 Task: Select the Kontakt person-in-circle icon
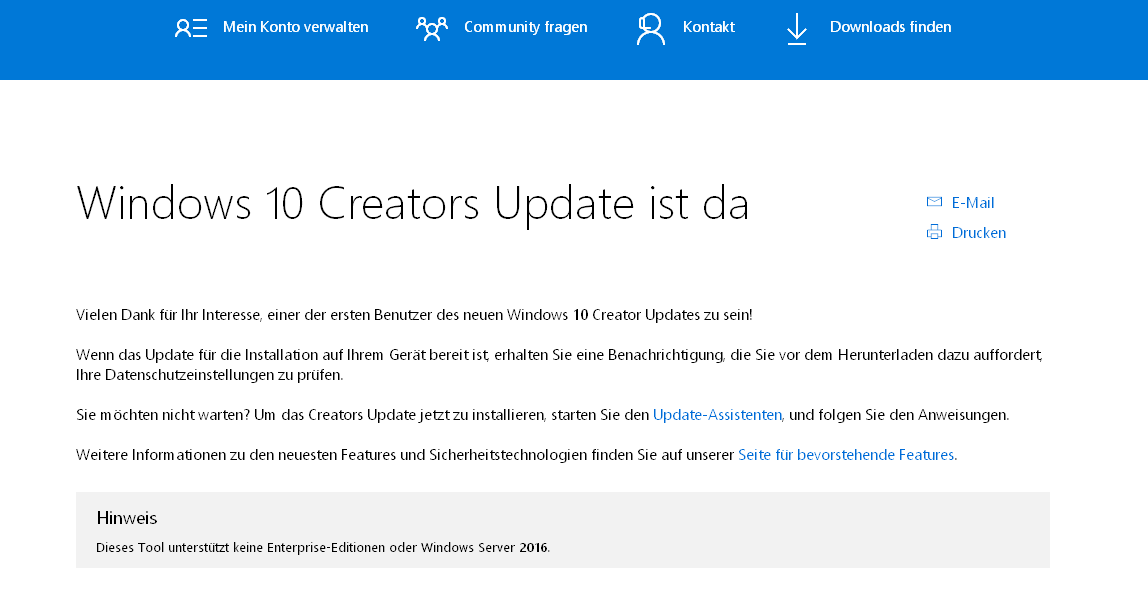point(651,28)
